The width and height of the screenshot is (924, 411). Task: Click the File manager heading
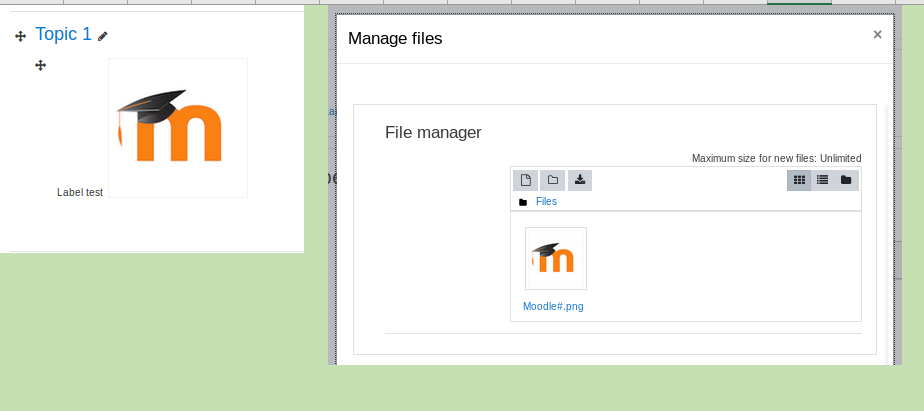click(x=433, y=132)
